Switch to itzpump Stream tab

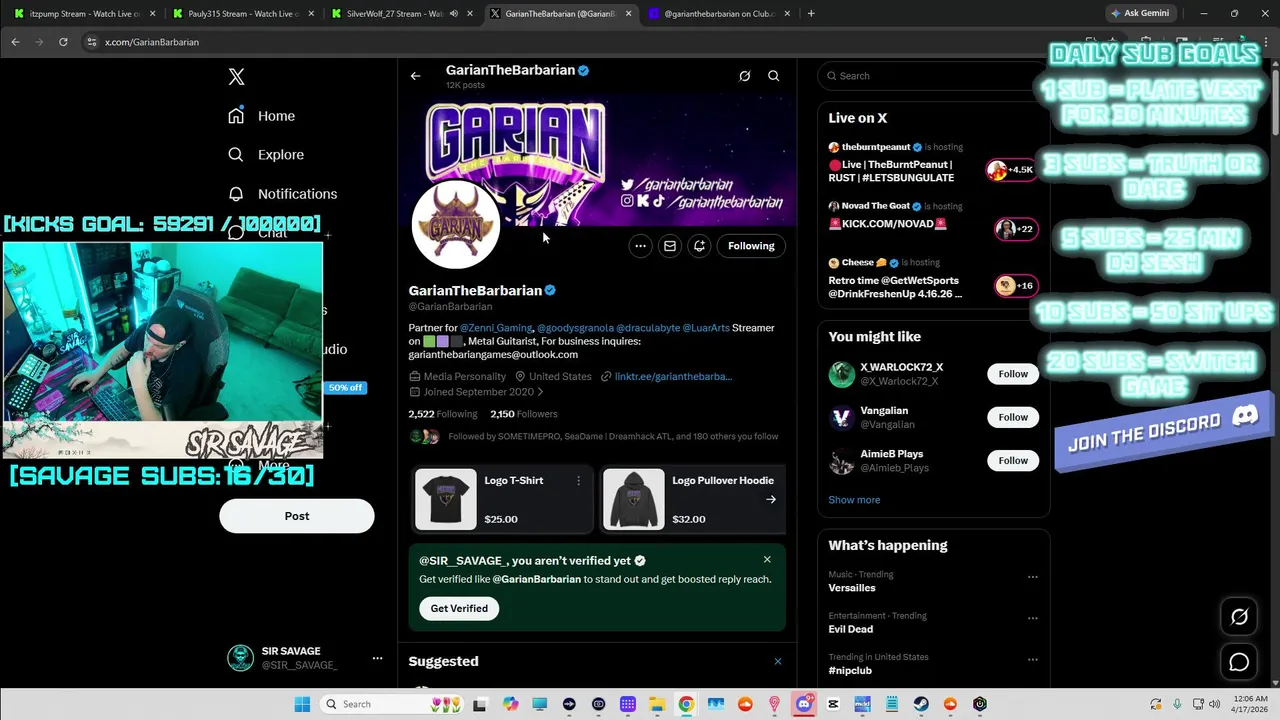(83, 14)
